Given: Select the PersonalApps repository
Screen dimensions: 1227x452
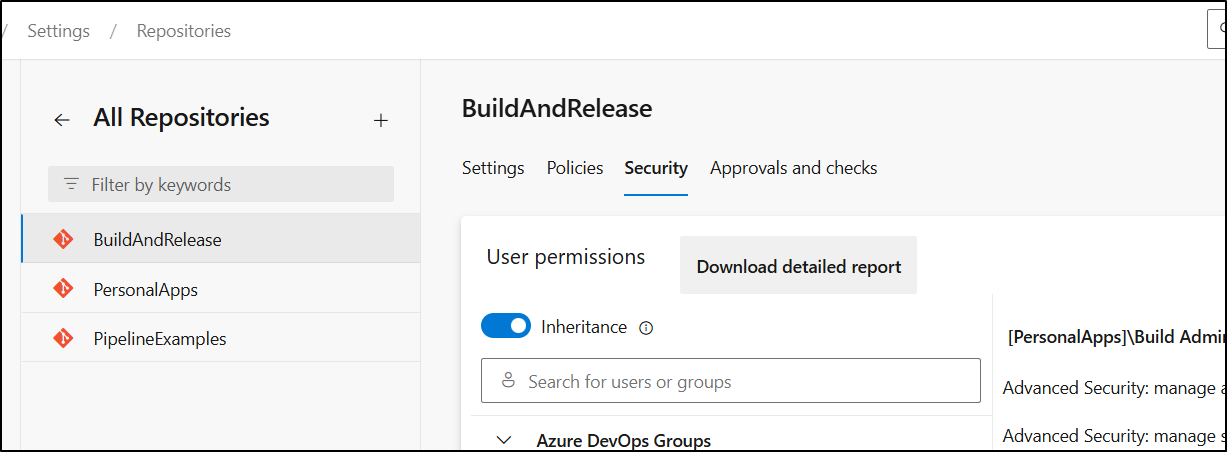Looking at the screenshot, I should 221,289.
